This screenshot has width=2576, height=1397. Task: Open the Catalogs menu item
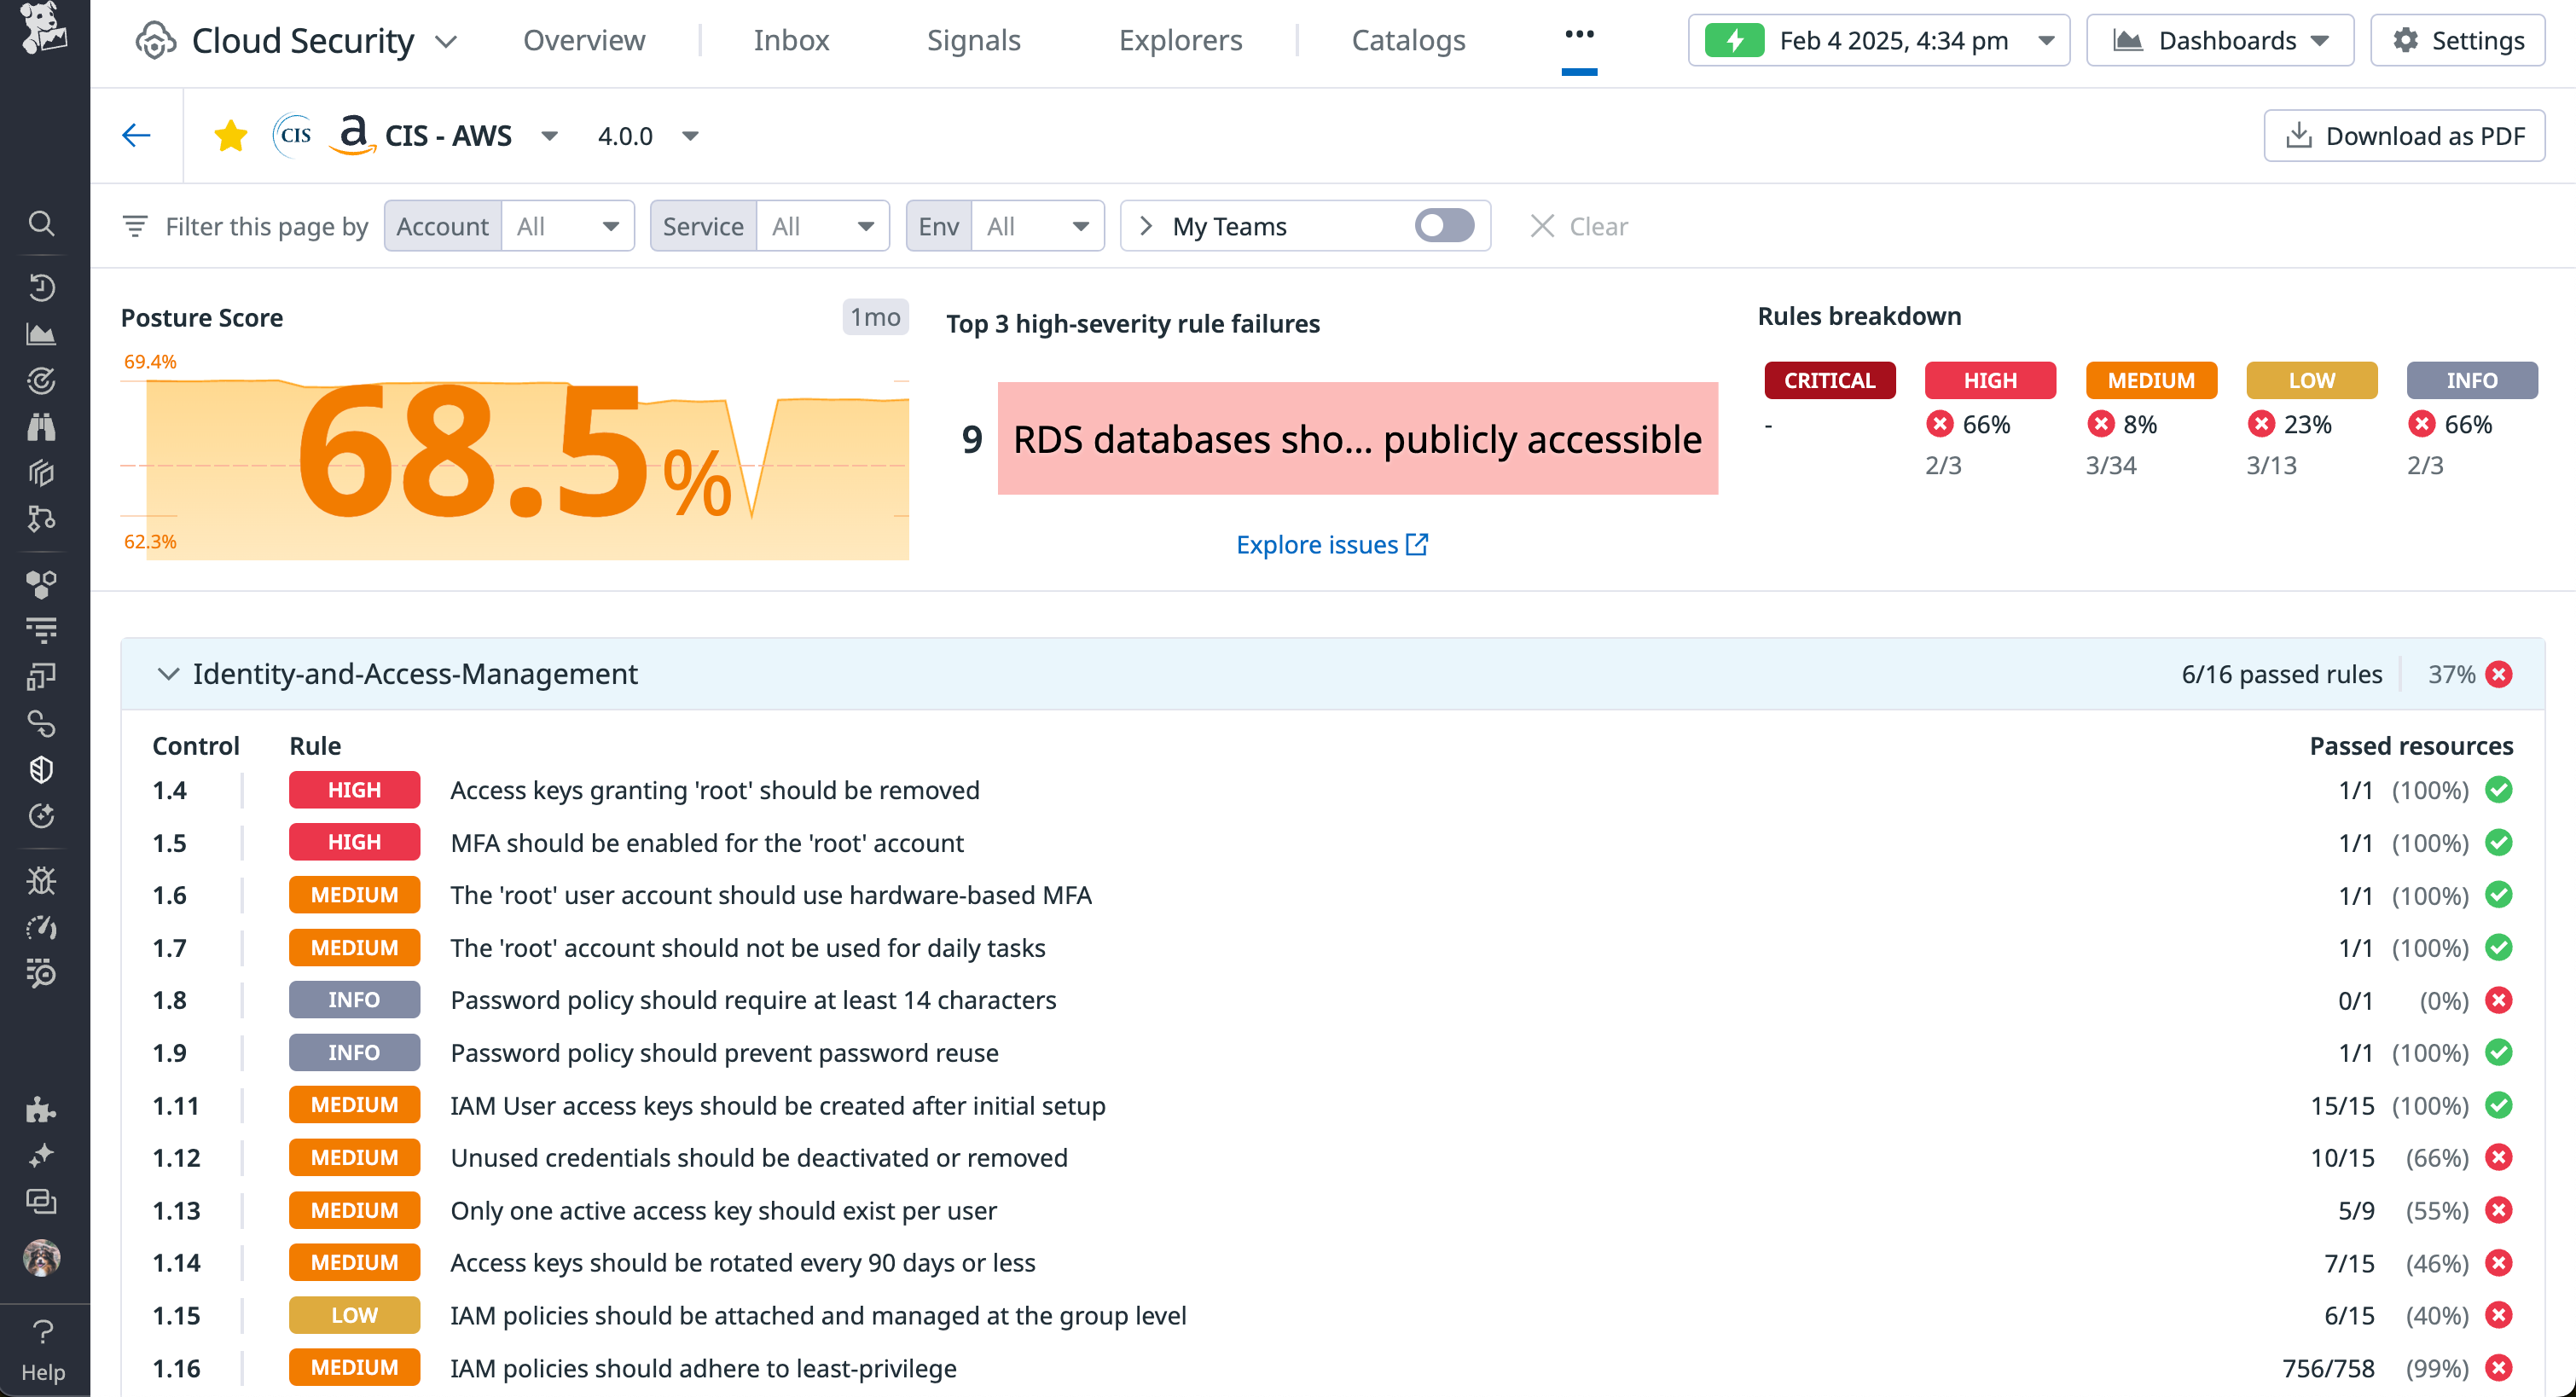coord(1408,40)
